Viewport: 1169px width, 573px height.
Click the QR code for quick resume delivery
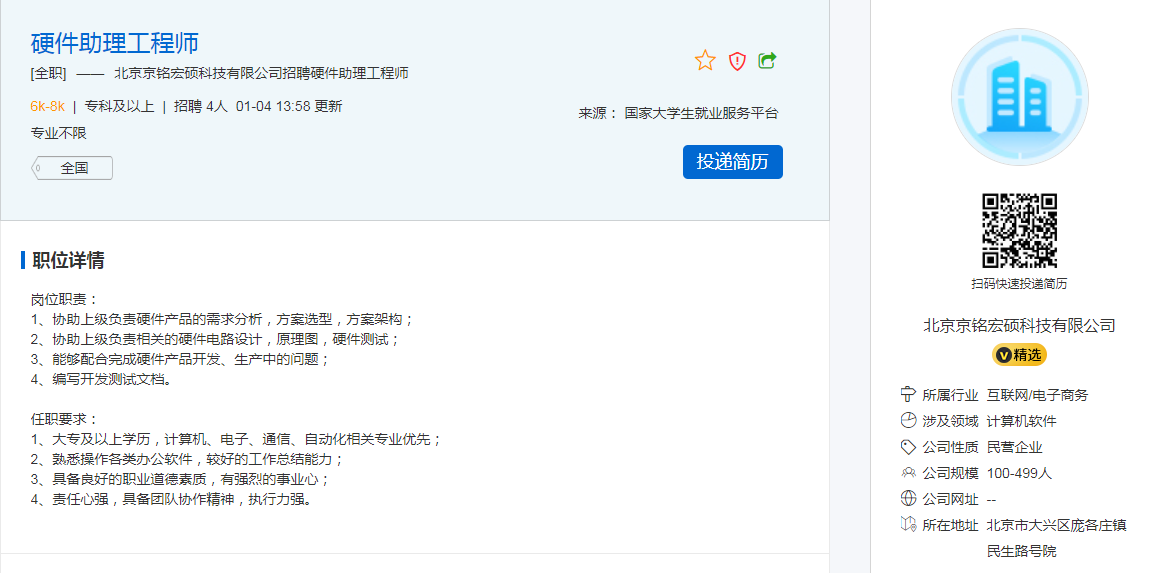click(x=1019, y=230)
